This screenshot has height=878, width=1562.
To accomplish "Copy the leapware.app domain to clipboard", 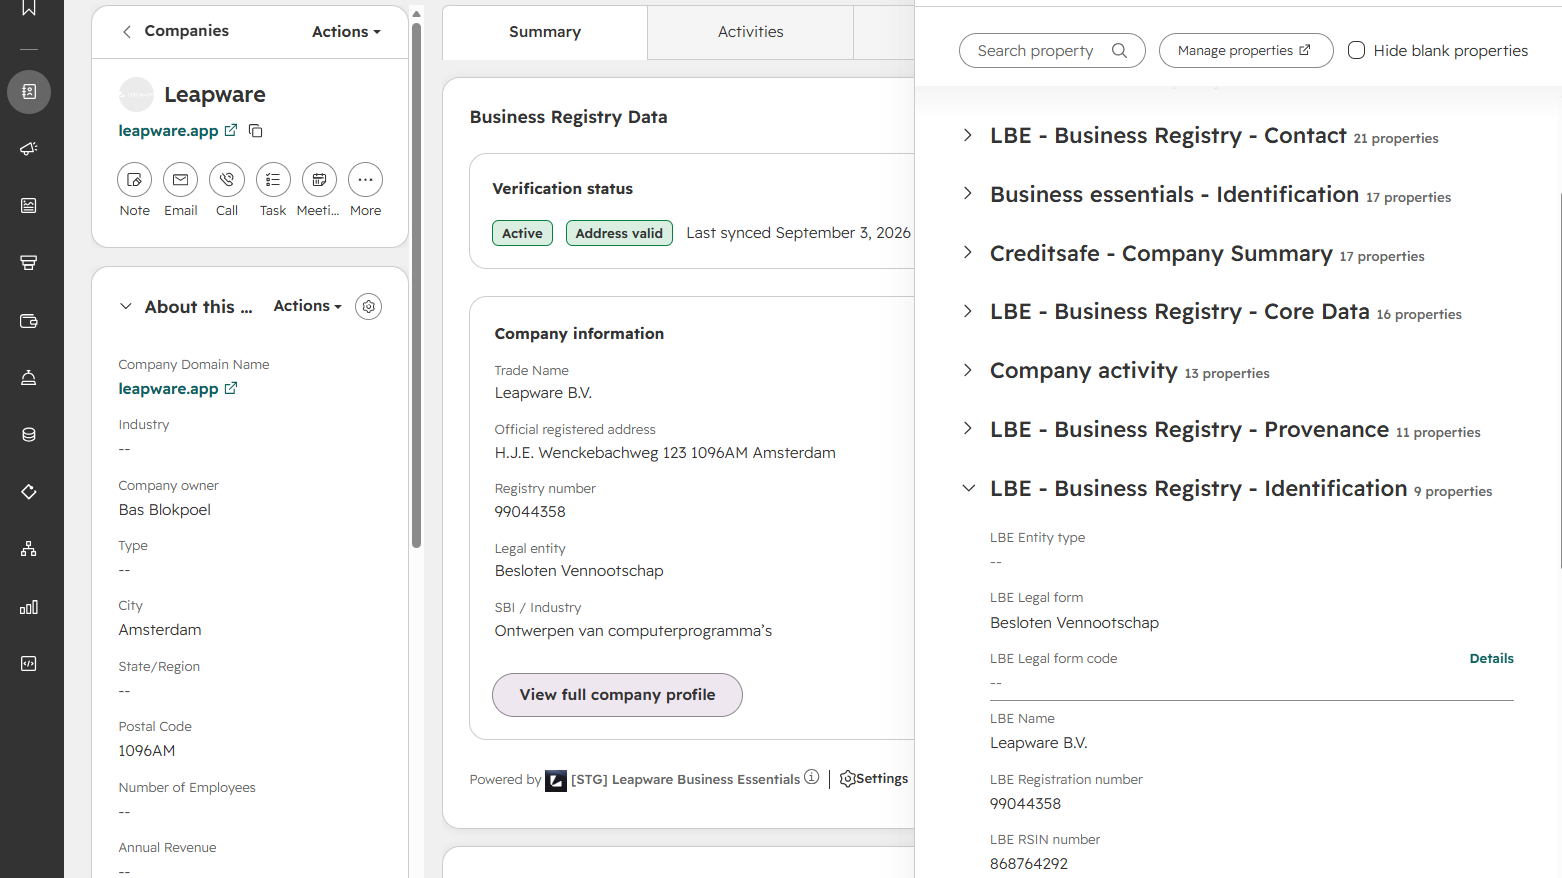I will tap(256, 131).
